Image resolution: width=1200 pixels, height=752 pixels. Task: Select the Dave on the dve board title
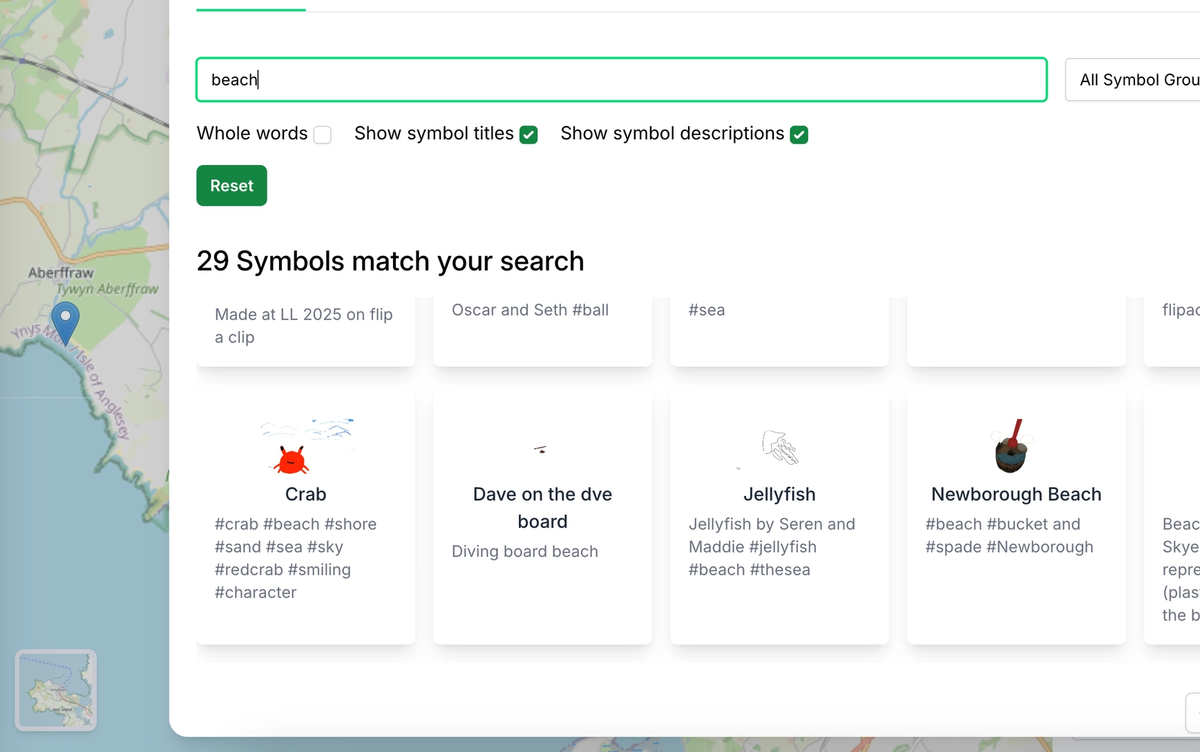click(542, 508)
